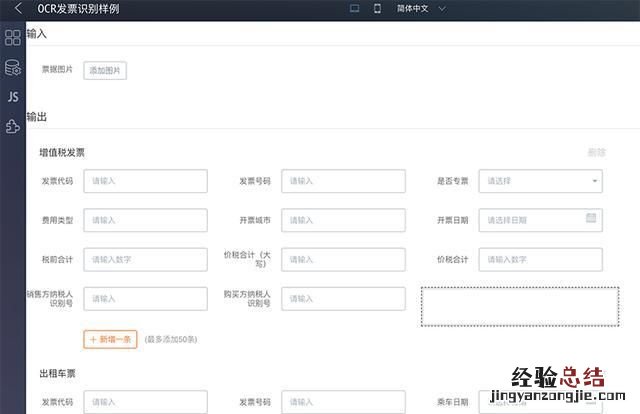Screen dimensions: 640x414
Task: Click the 销售方纳税人识别号 input field
Action: 145,298
